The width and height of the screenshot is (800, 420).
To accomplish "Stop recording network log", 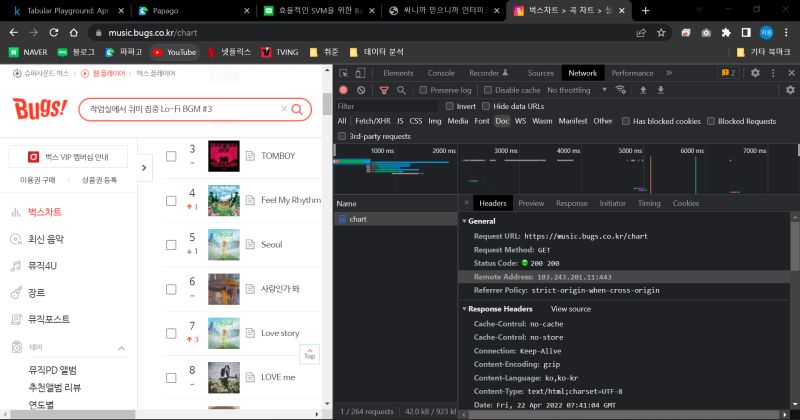I will click(343, 90).
